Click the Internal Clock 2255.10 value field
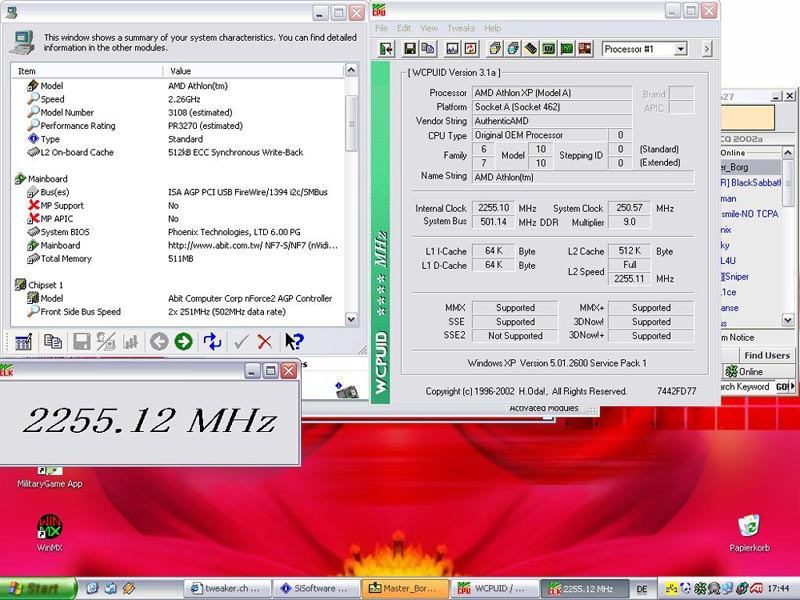 [x=493, y=208]
